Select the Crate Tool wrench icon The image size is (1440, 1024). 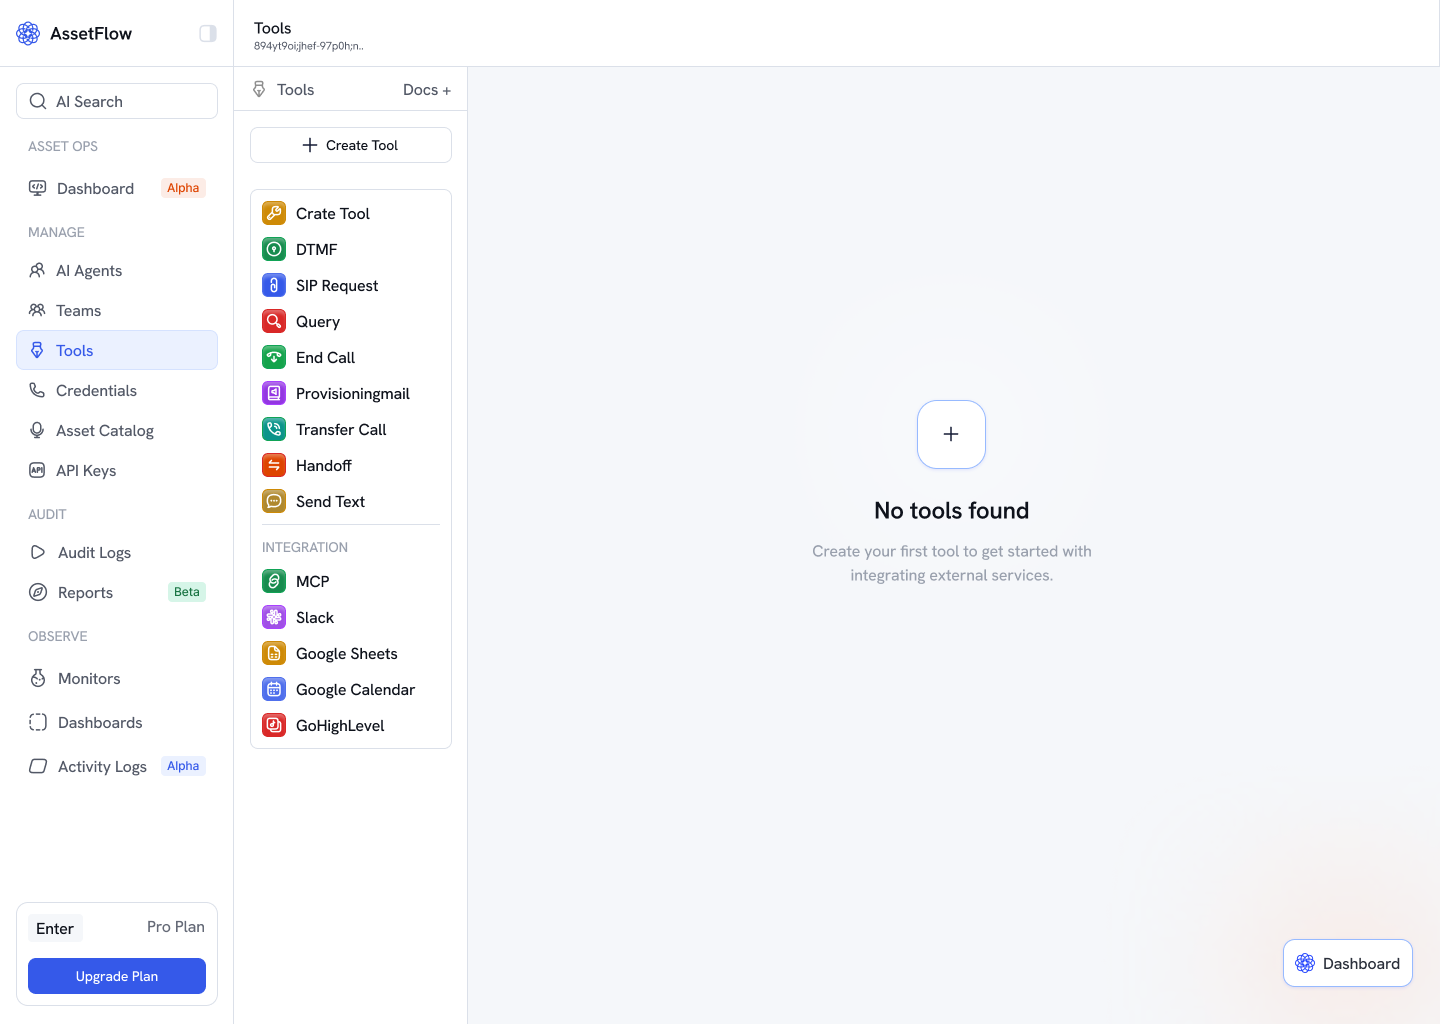274,213
